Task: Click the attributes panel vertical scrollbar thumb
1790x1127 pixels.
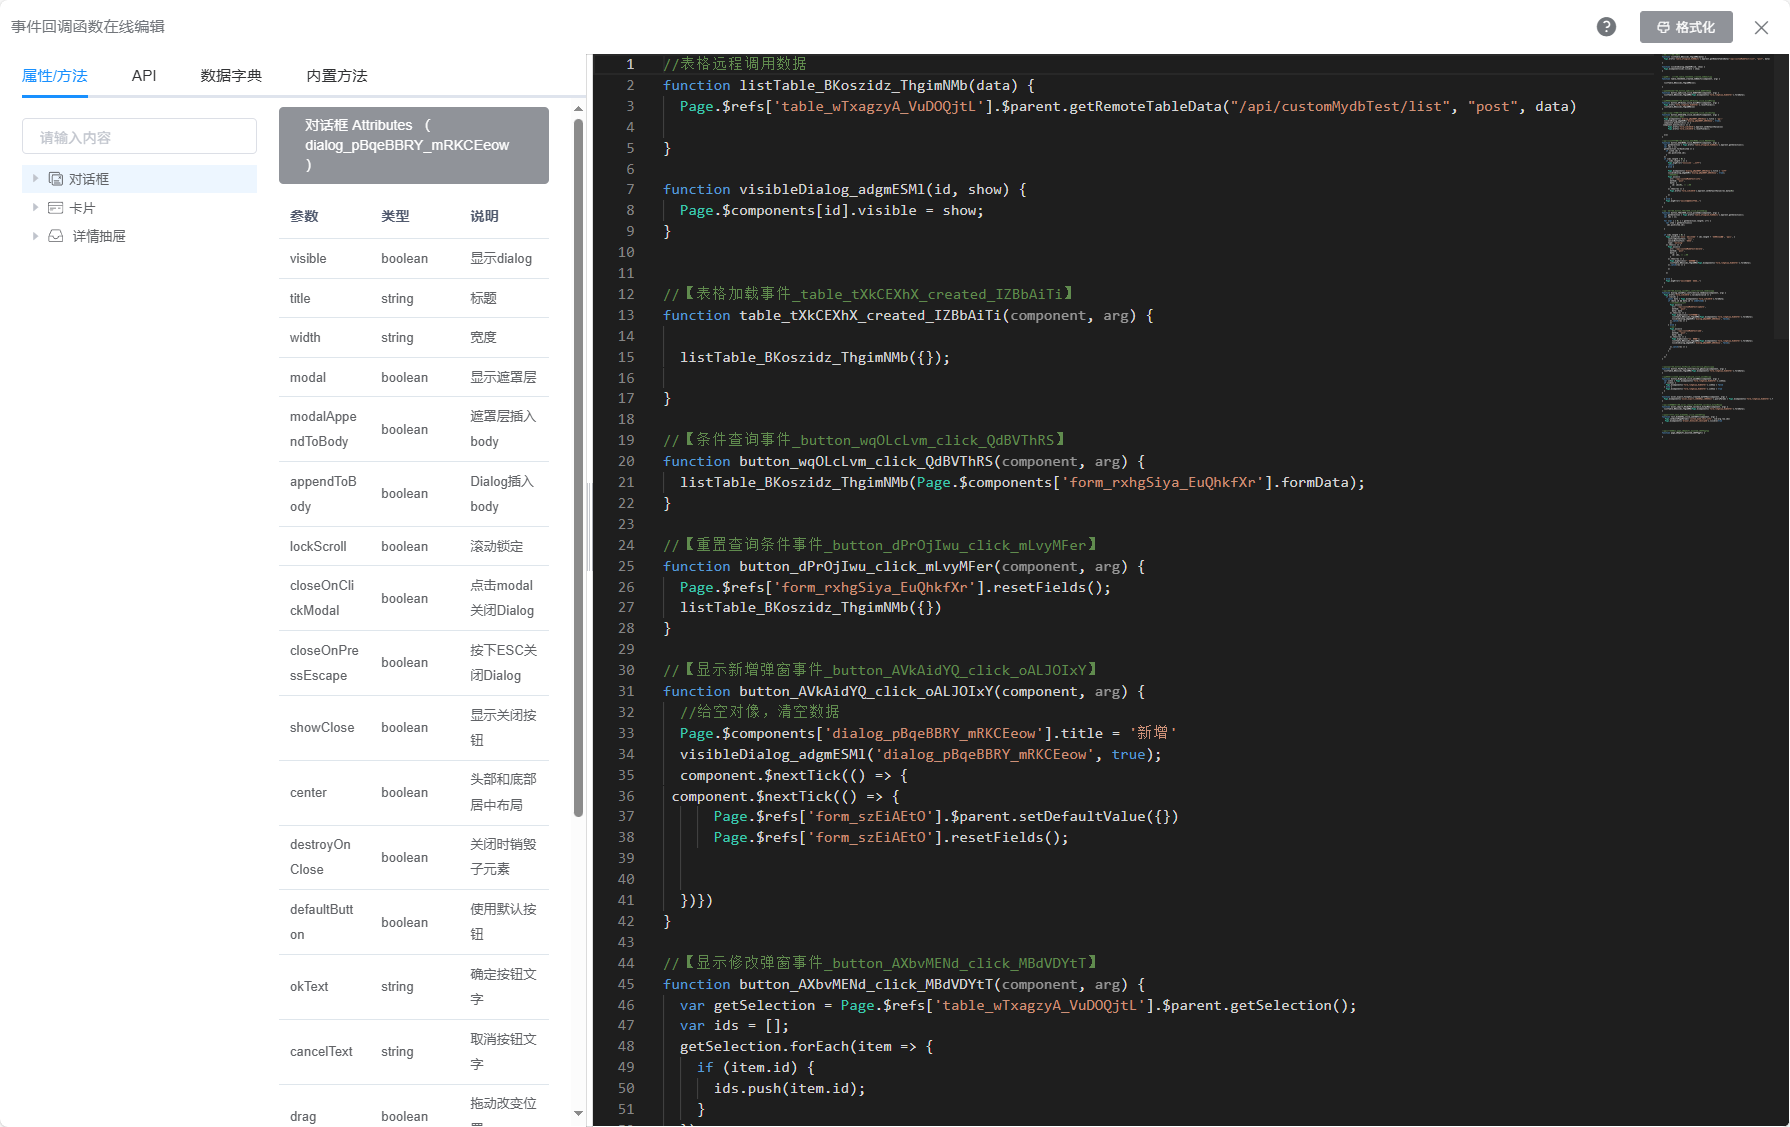Action: (578, 468)
